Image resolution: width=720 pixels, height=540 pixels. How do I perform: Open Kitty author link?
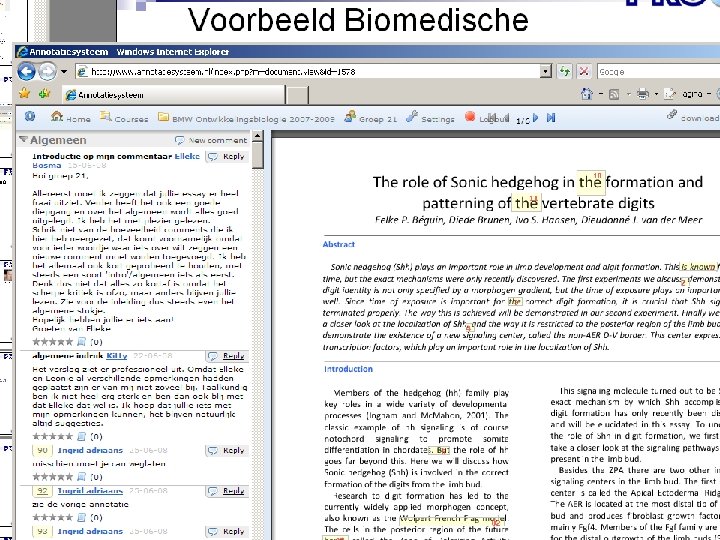click(117, 356)
